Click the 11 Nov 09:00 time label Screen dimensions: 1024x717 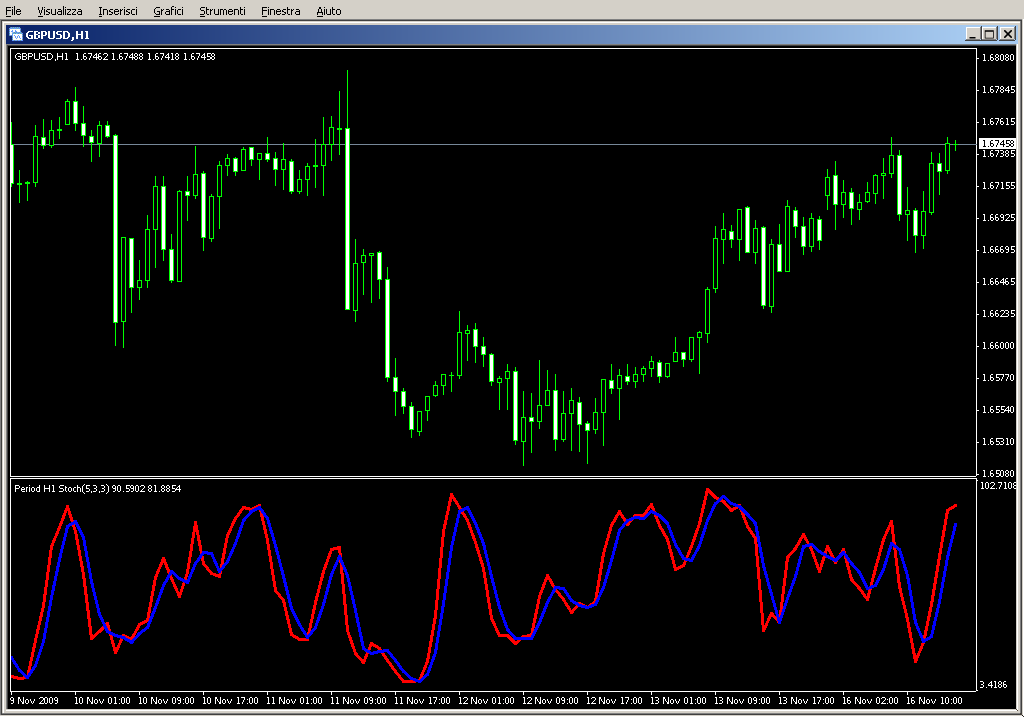point(358,701)
